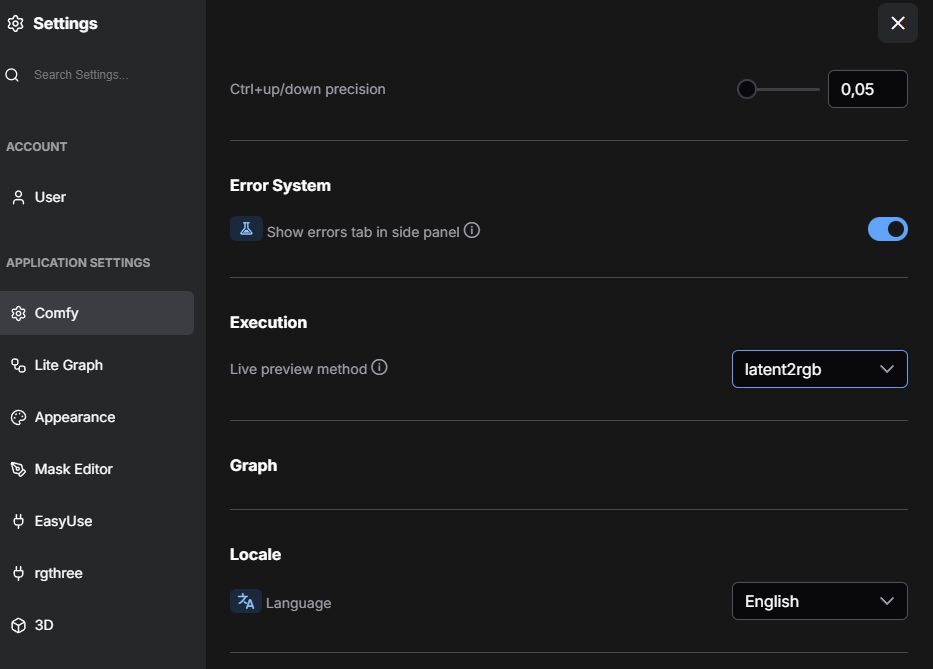Screen dimensions: 933x669
Task: Toggle Show errors tab in side panel
Action: [887, 229]
